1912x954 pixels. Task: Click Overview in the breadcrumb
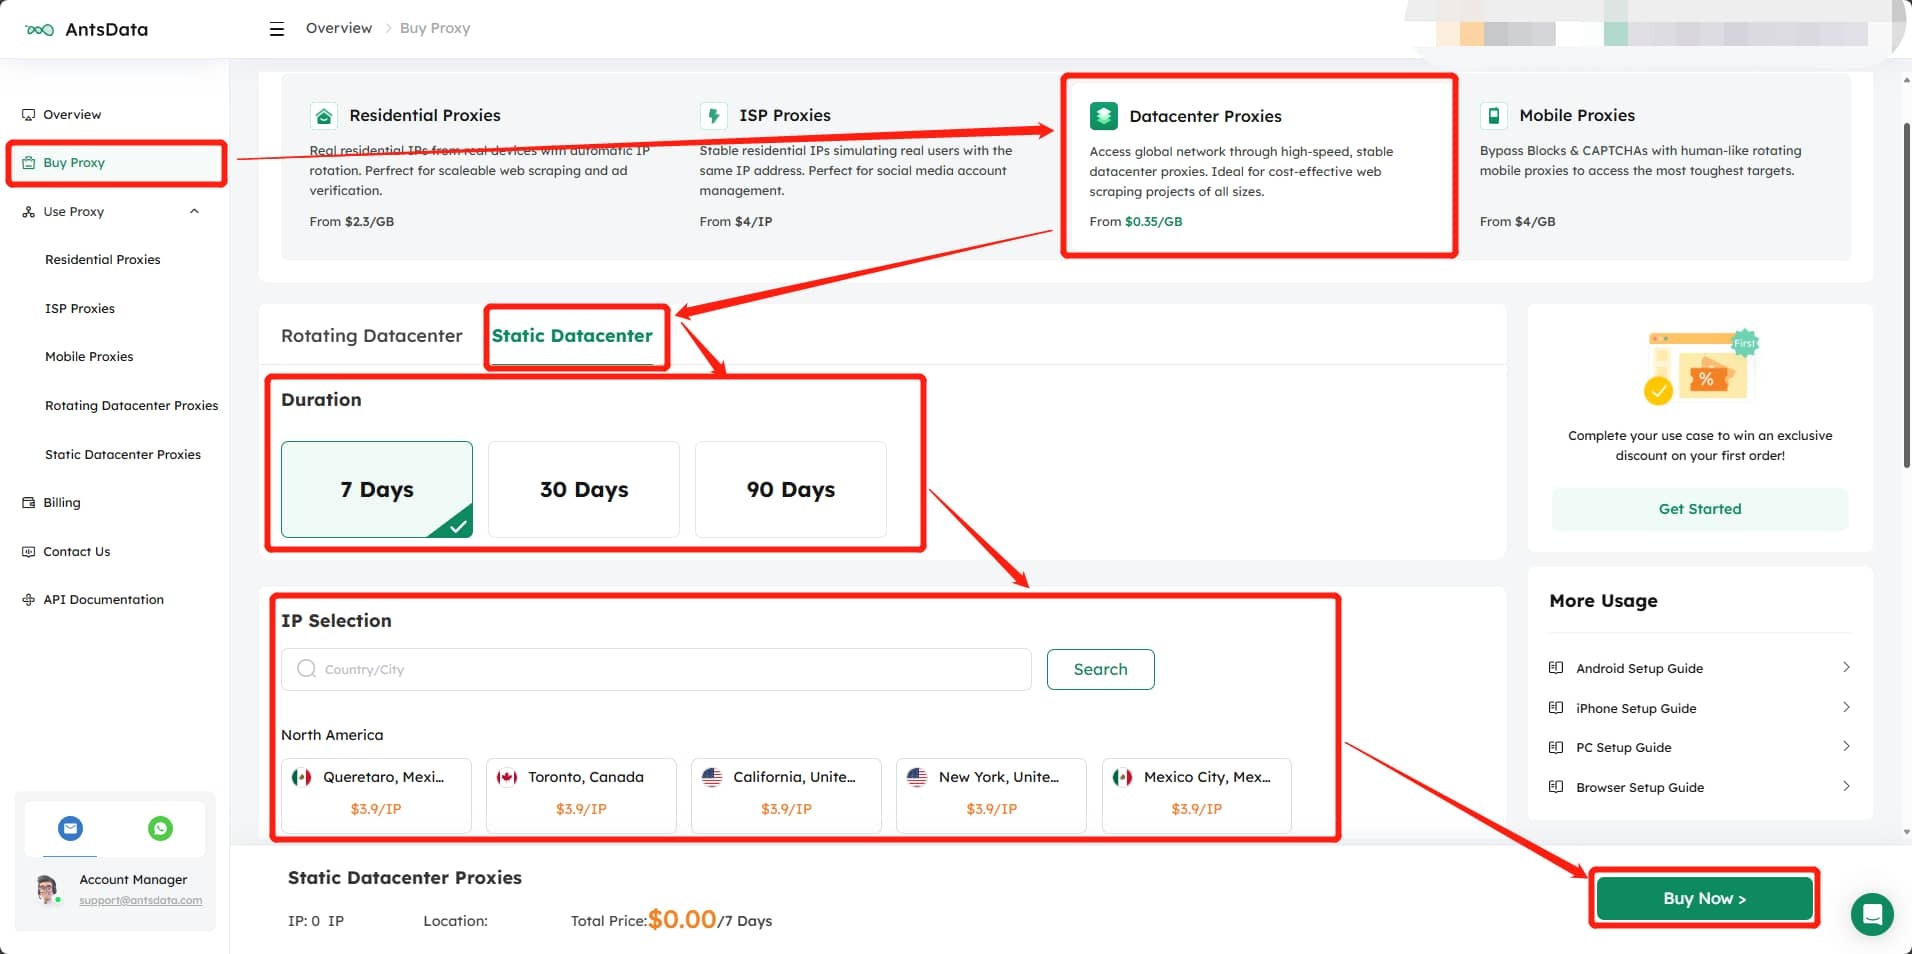click(339, 28)
